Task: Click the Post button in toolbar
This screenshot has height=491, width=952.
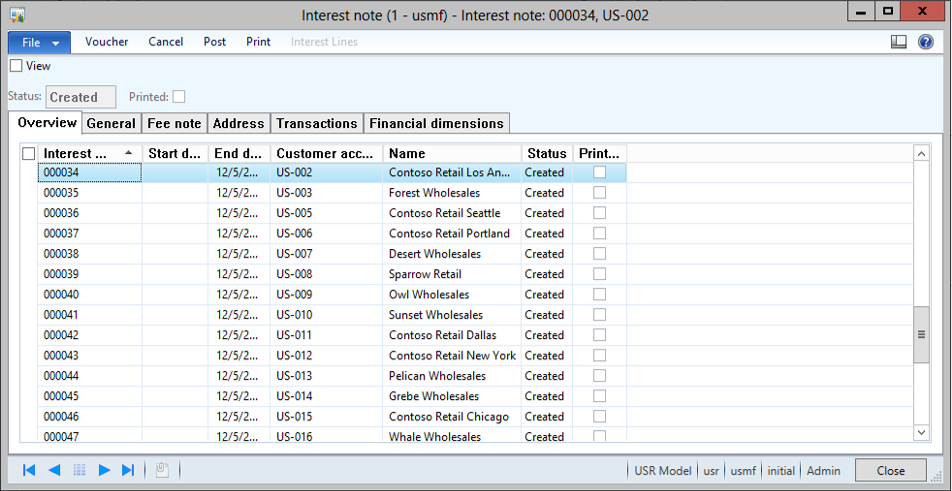Action: pyautogui.click(x=214, y=42)
